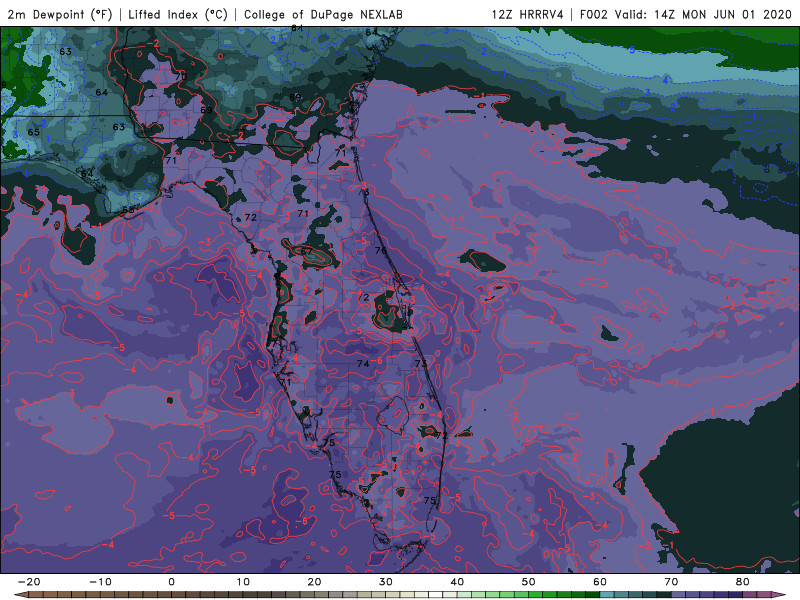Click the '76' dewpoint reading on the map
800x600 pixels.
(x=381, y=251)
